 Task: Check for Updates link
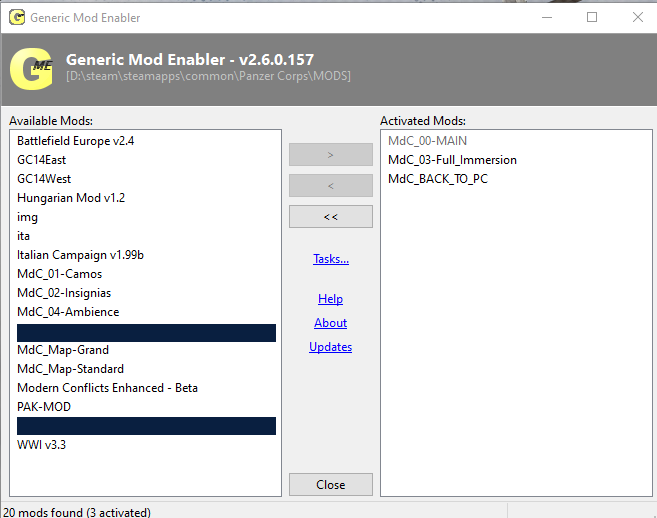point(331,347)
